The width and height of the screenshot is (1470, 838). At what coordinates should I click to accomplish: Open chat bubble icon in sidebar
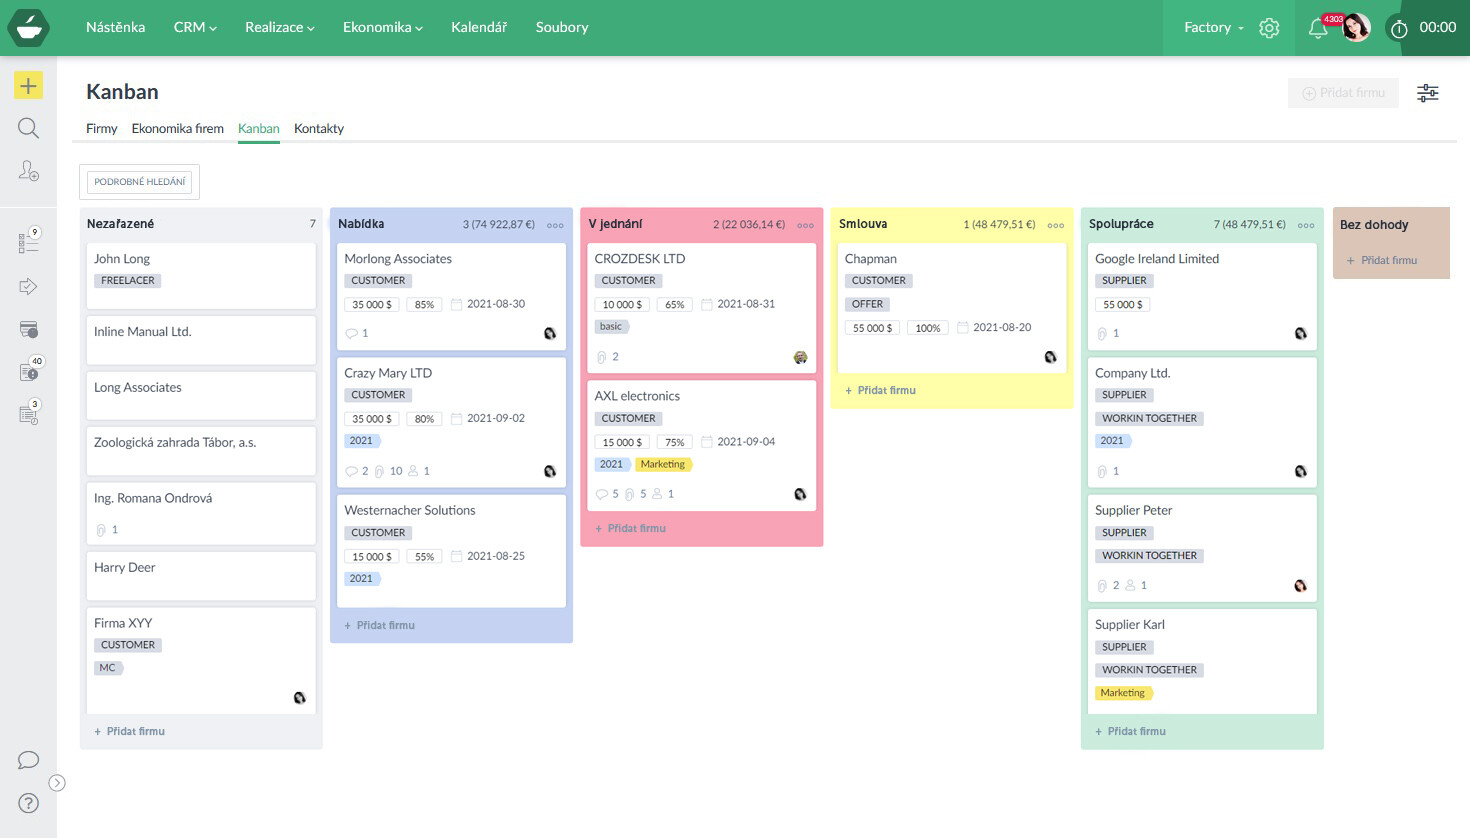click(28, 760)
